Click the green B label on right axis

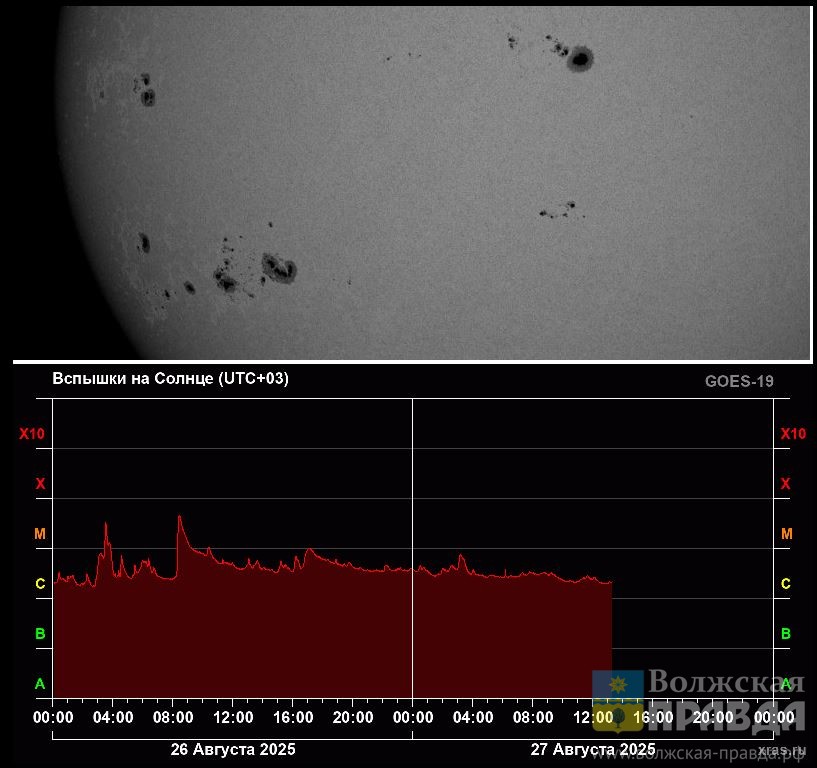786,634
